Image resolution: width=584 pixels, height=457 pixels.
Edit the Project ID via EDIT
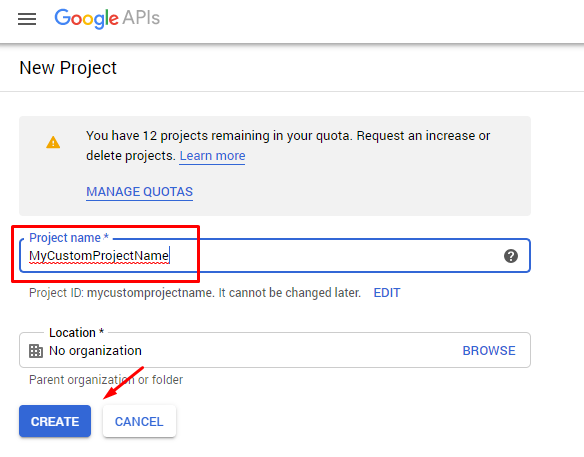click(x=387, y=293)
